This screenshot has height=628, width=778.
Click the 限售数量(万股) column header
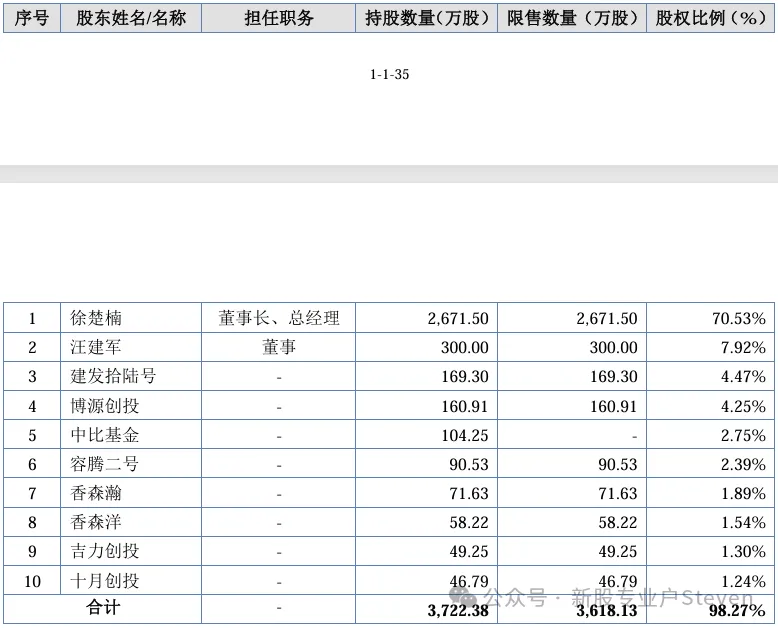(x=572, y=18)
